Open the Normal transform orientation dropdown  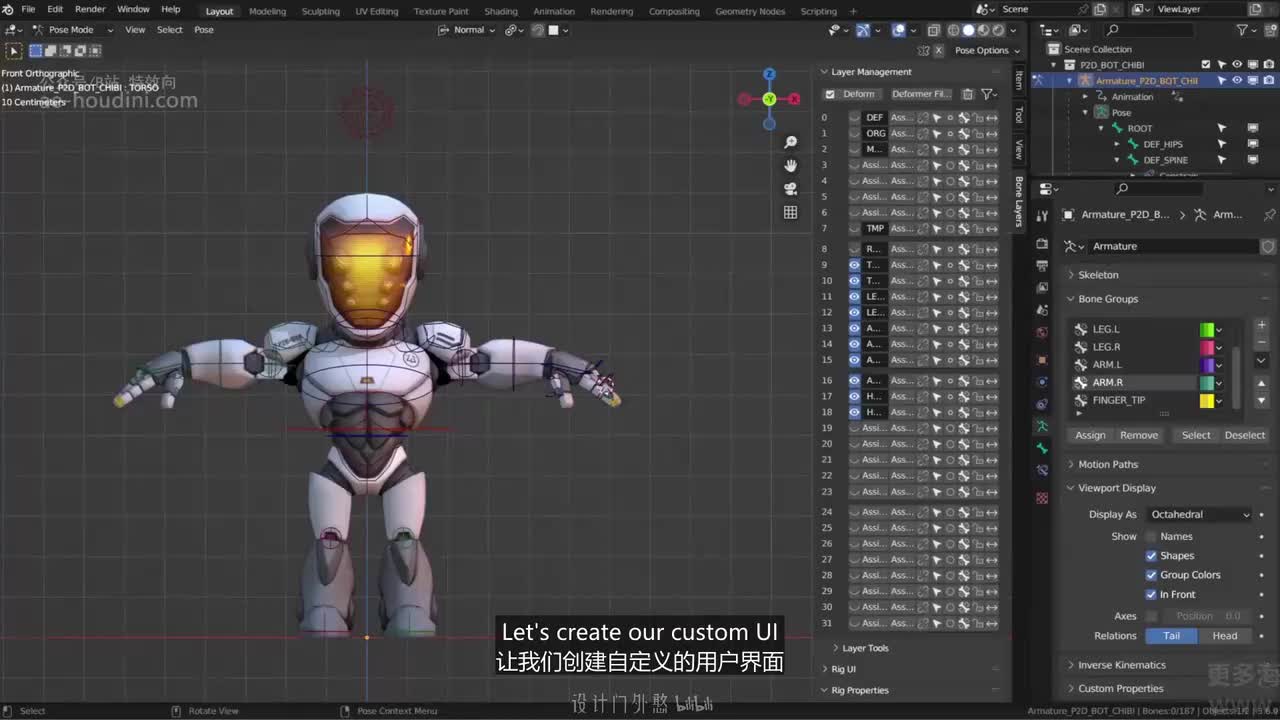467,30
